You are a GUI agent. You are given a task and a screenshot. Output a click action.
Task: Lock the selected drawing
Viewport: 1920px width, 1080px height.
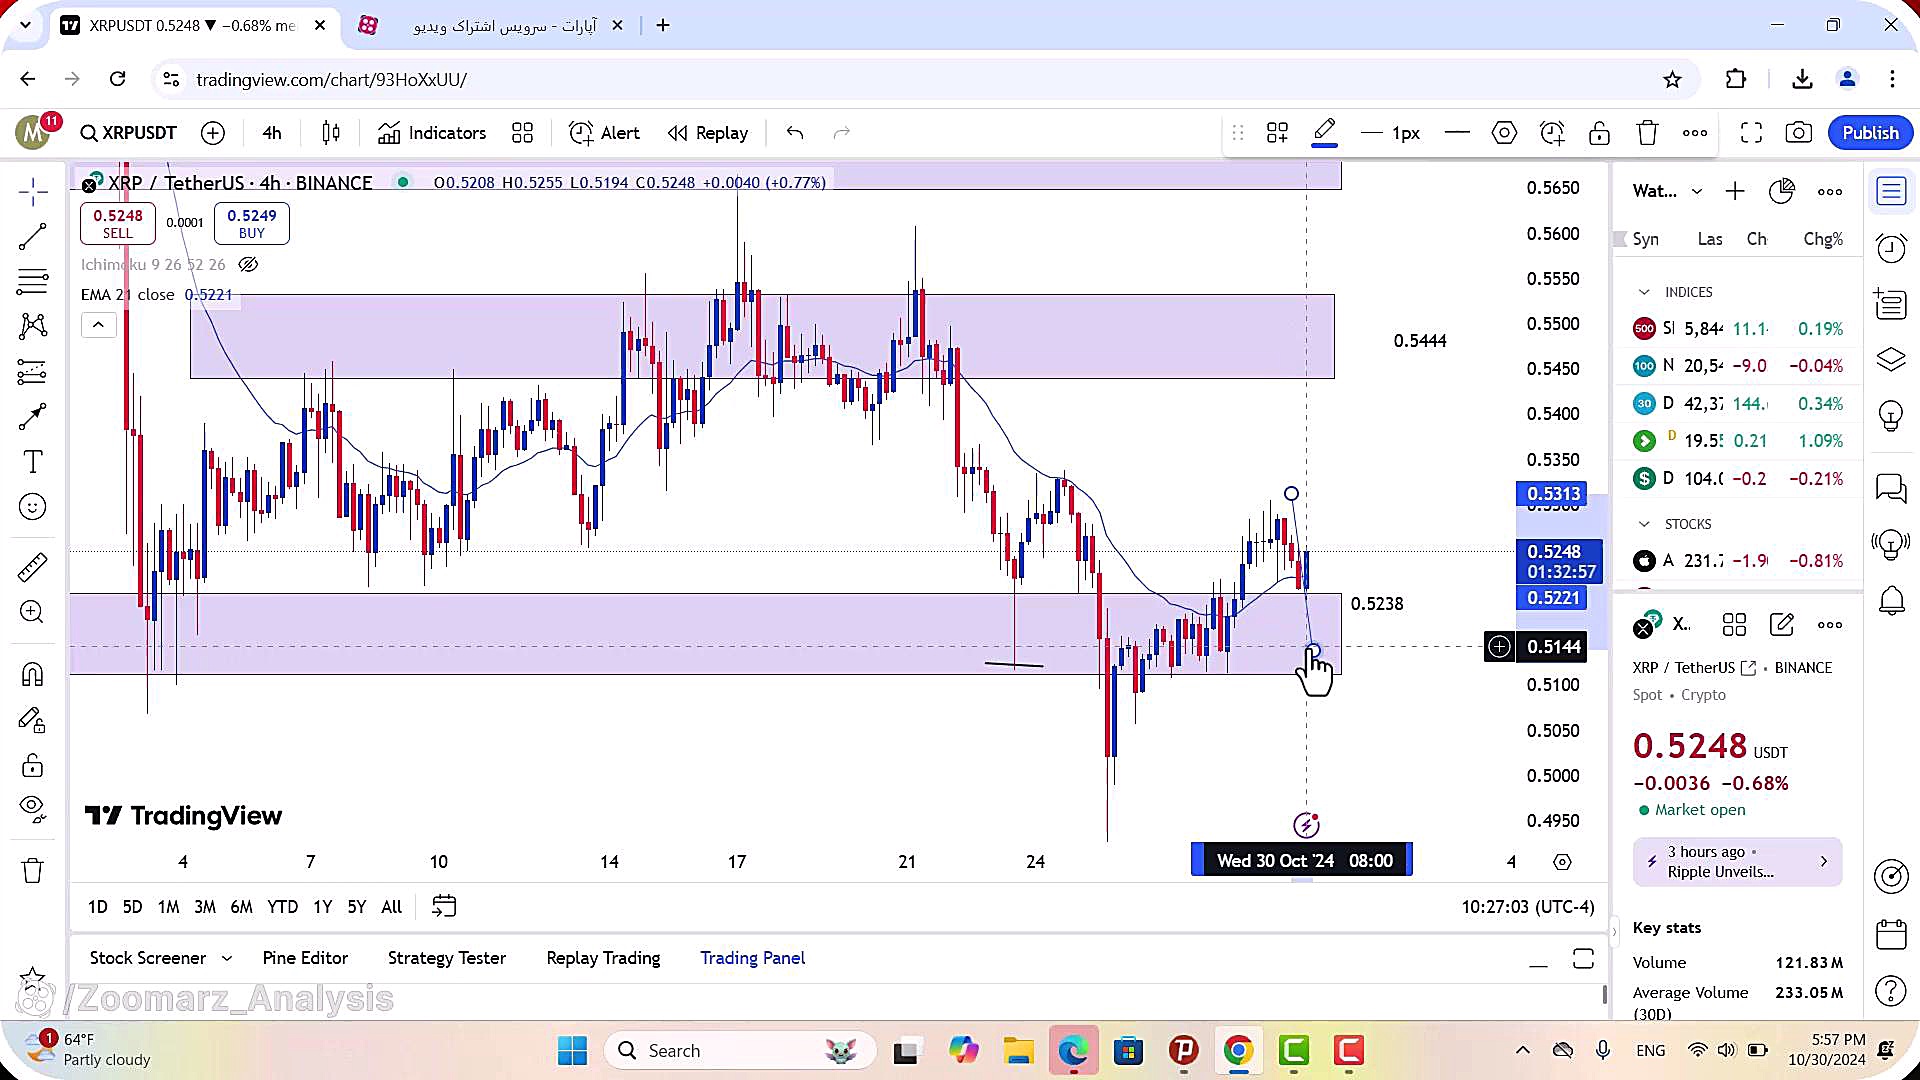pos(1599,133)
